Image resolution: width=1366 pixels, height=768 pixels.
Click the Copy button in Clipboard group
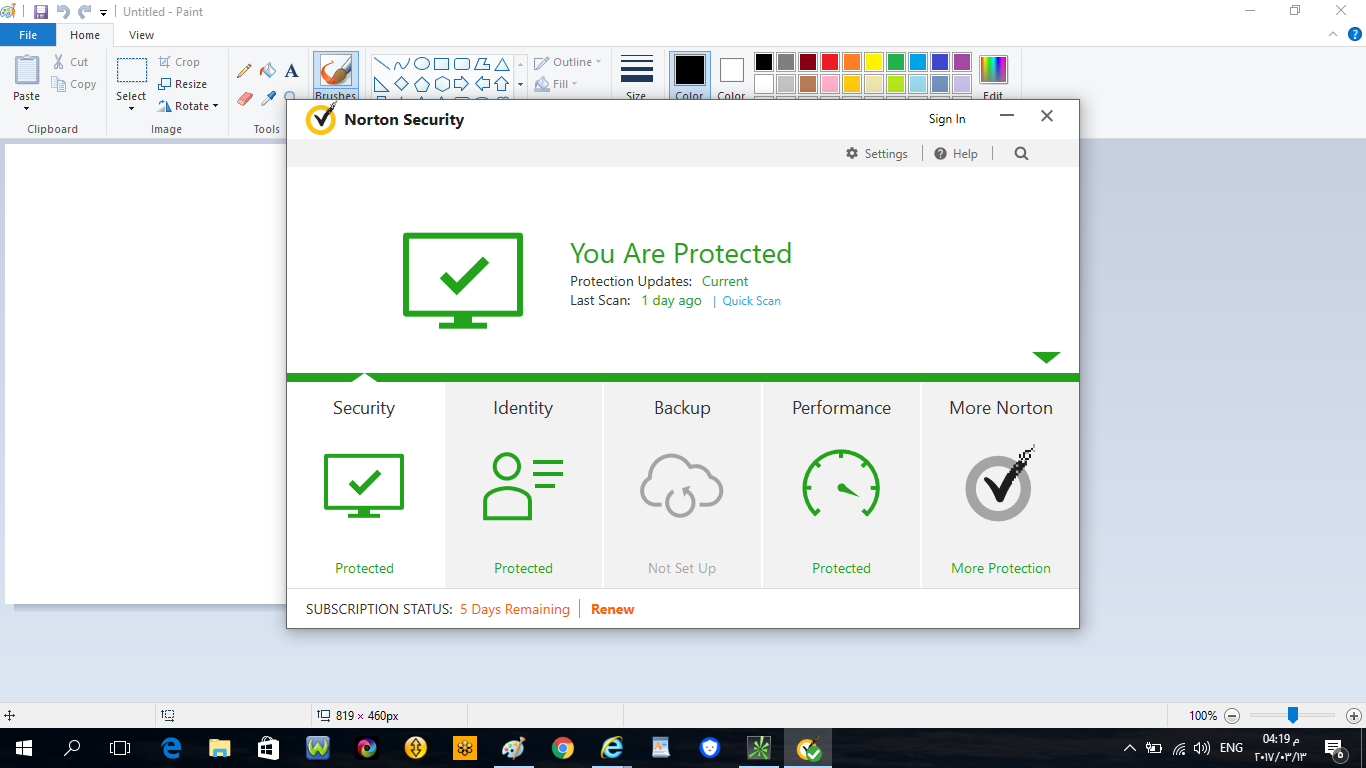[x=74, y=85]
